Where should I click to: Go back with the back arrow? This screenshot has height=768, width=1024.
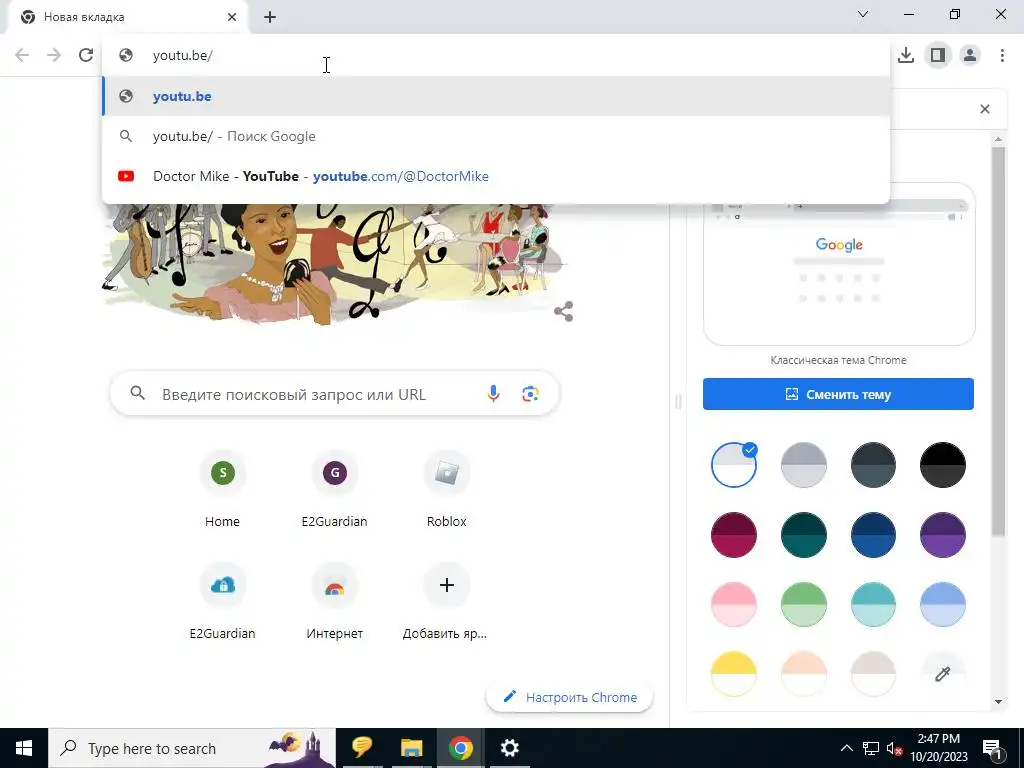click(x=22, y=56)
